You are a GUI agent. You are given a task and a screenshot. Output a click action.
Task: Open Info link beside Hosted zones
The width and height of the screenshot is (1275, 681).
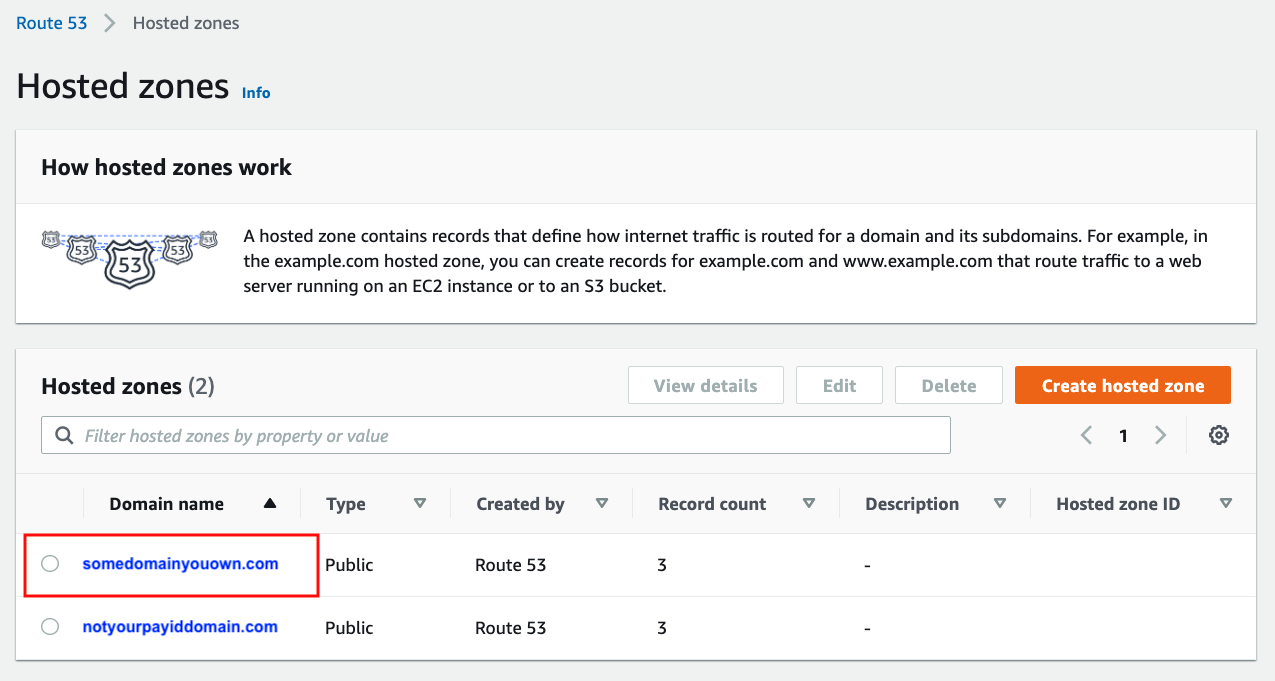click(256, 92)
